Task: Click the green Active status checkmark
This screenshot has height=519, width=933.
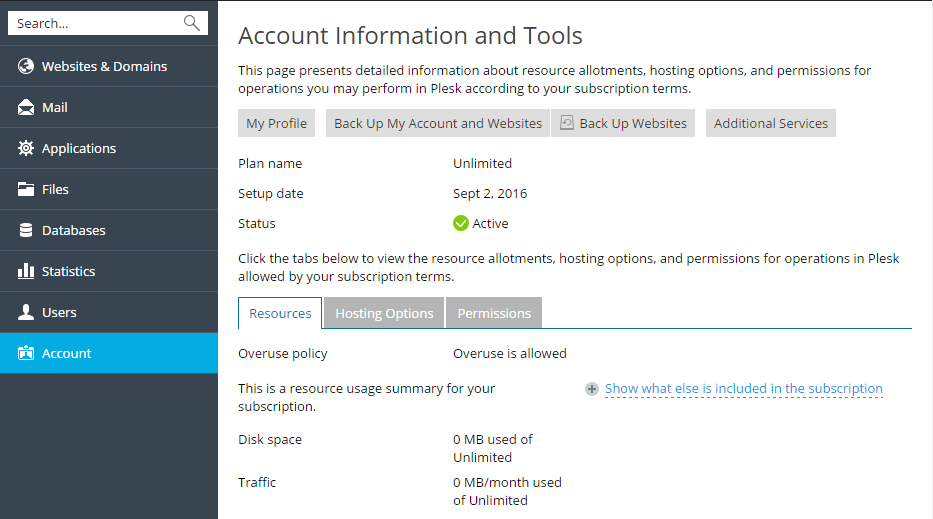Action: point(461,224)
